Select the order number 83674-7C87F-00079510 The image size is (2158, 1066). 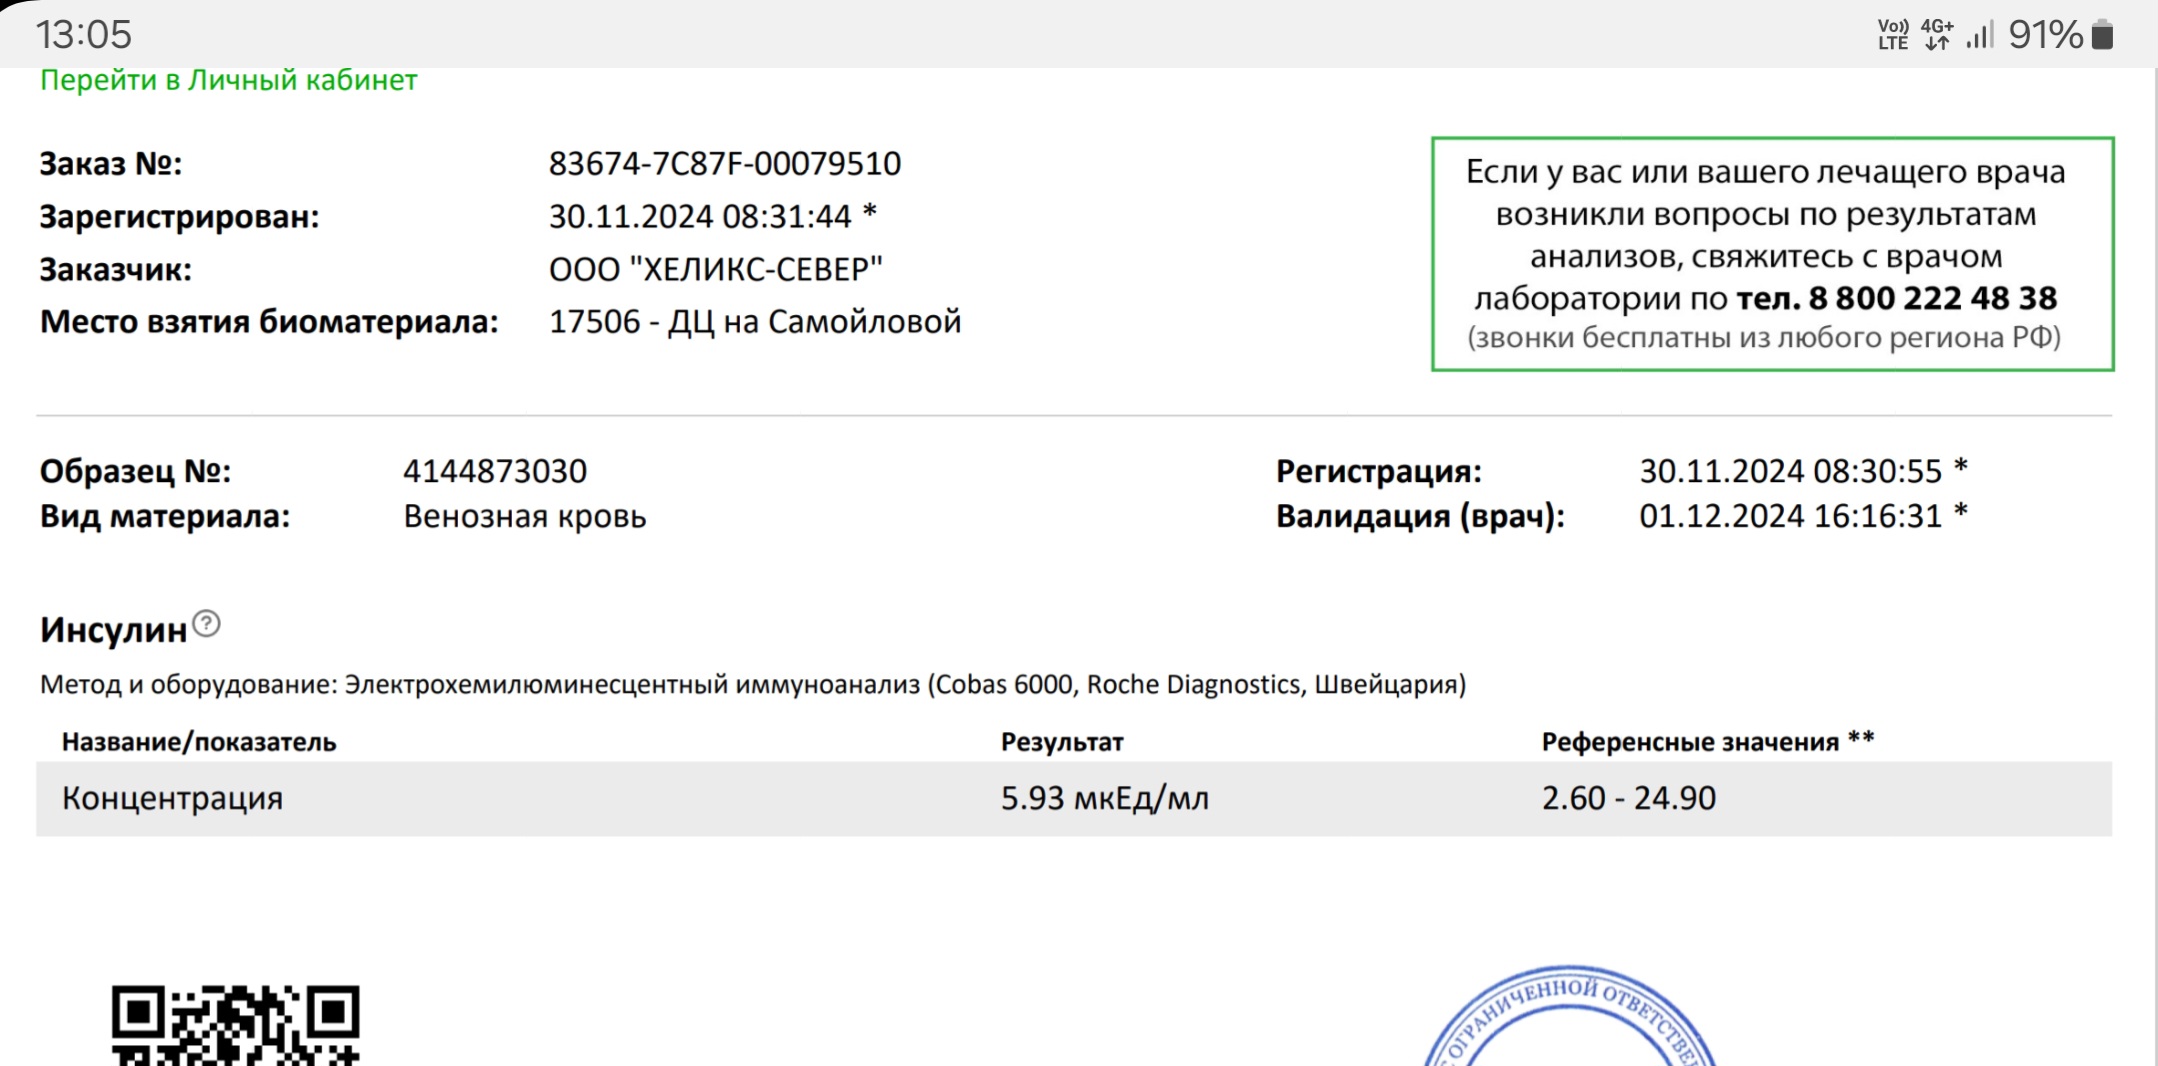pos(724,164)
